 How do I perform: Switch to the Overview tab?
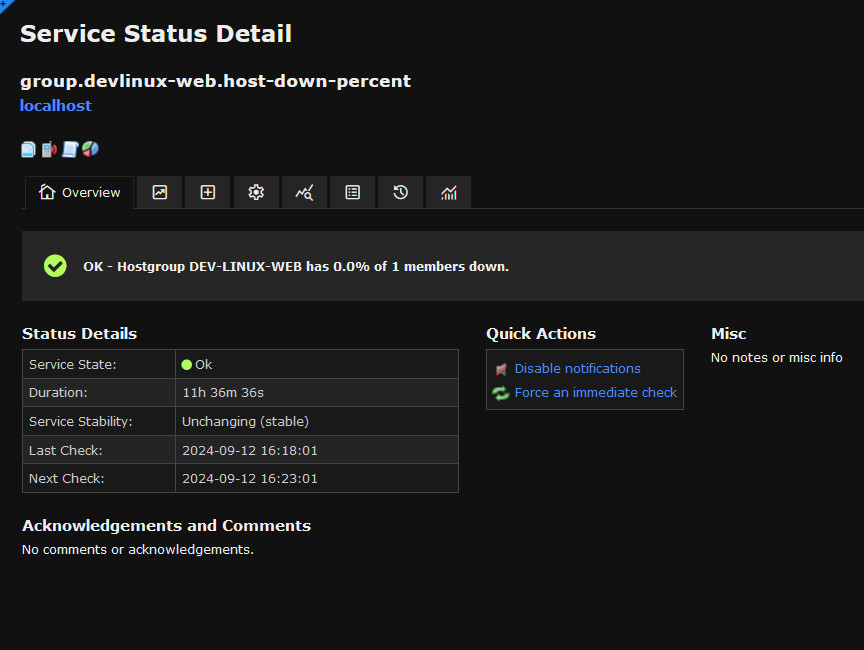(x=79, y=192)
